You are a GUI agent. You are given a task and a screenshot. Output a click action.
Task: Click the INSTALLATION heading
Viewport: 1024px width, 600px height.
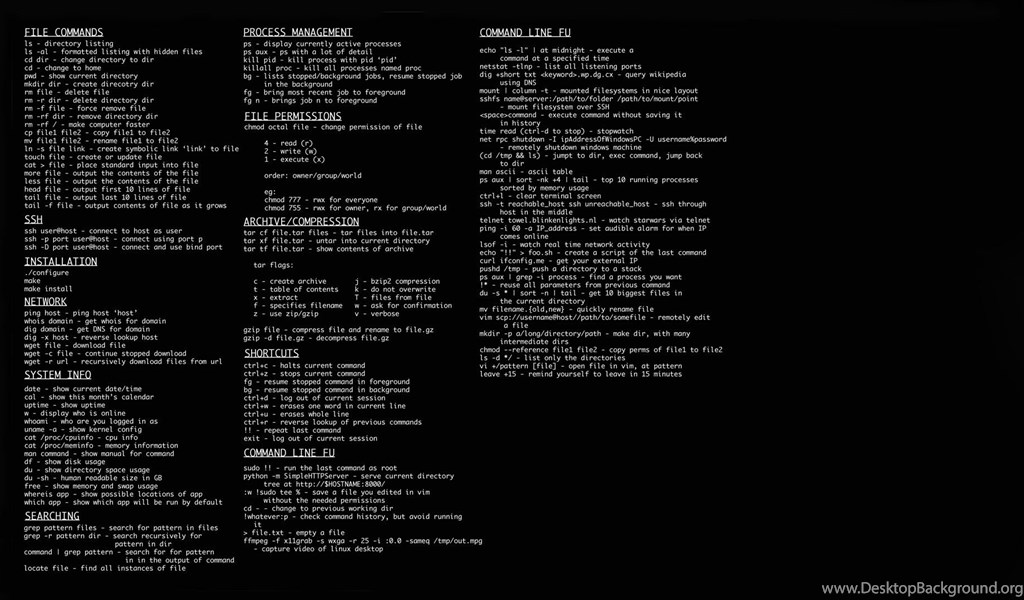[61, 261]
